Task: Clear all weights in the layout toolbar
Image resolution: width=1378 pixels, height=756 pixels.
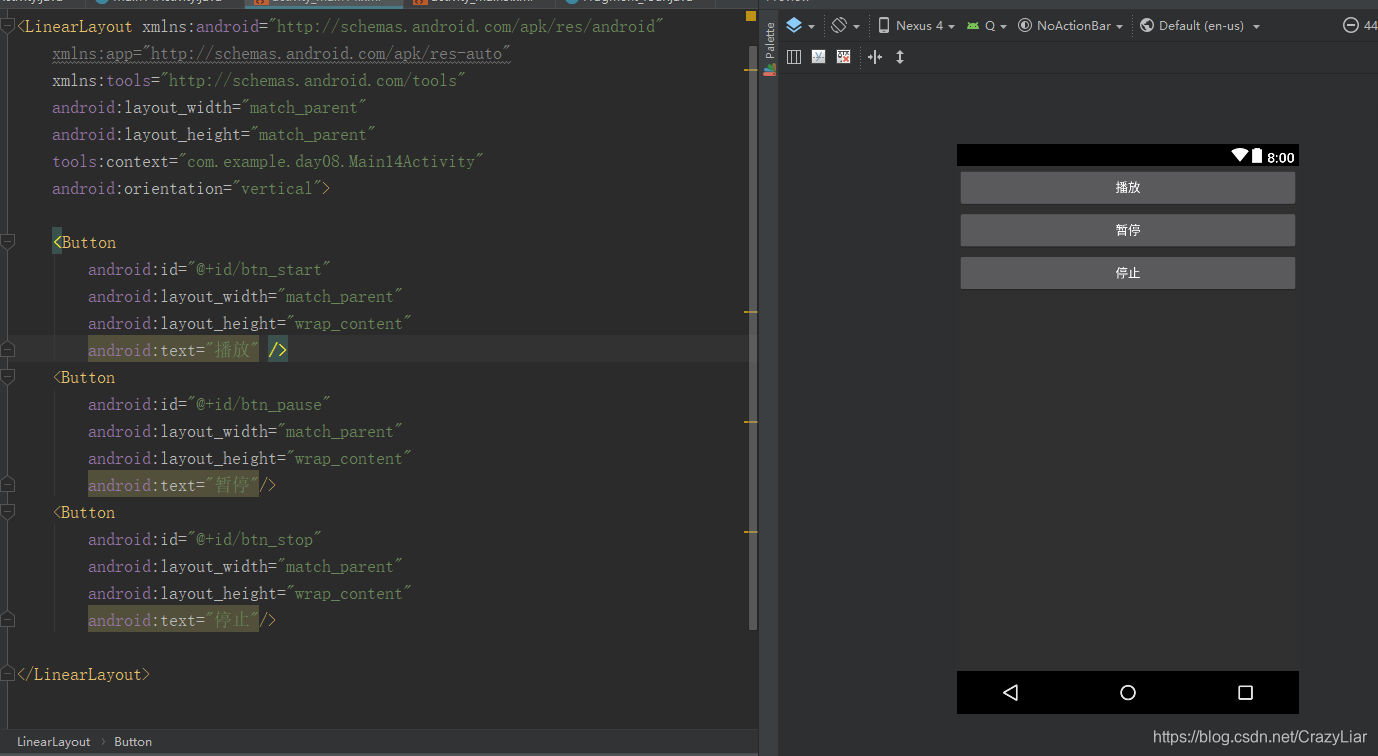Action: click(844, 57)
